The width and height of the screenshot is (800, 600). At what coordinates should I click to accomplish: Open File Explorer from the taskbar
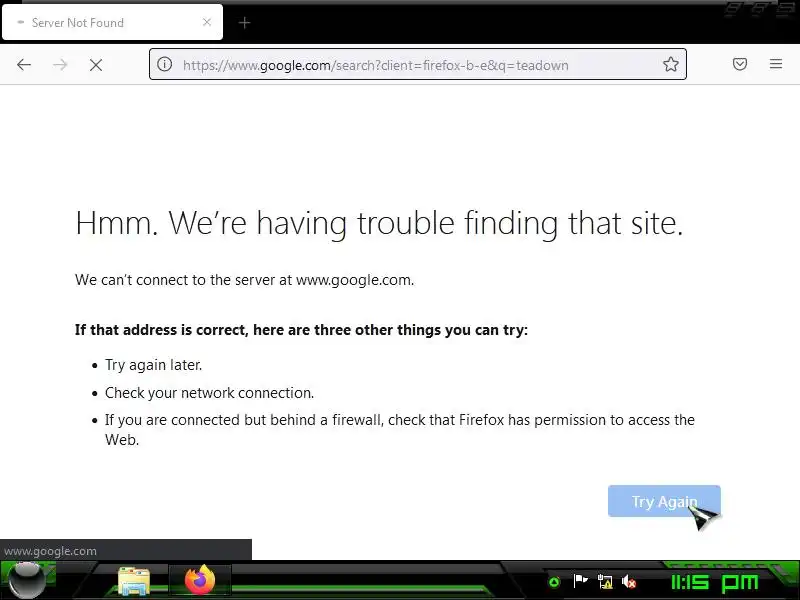point(134,581)
